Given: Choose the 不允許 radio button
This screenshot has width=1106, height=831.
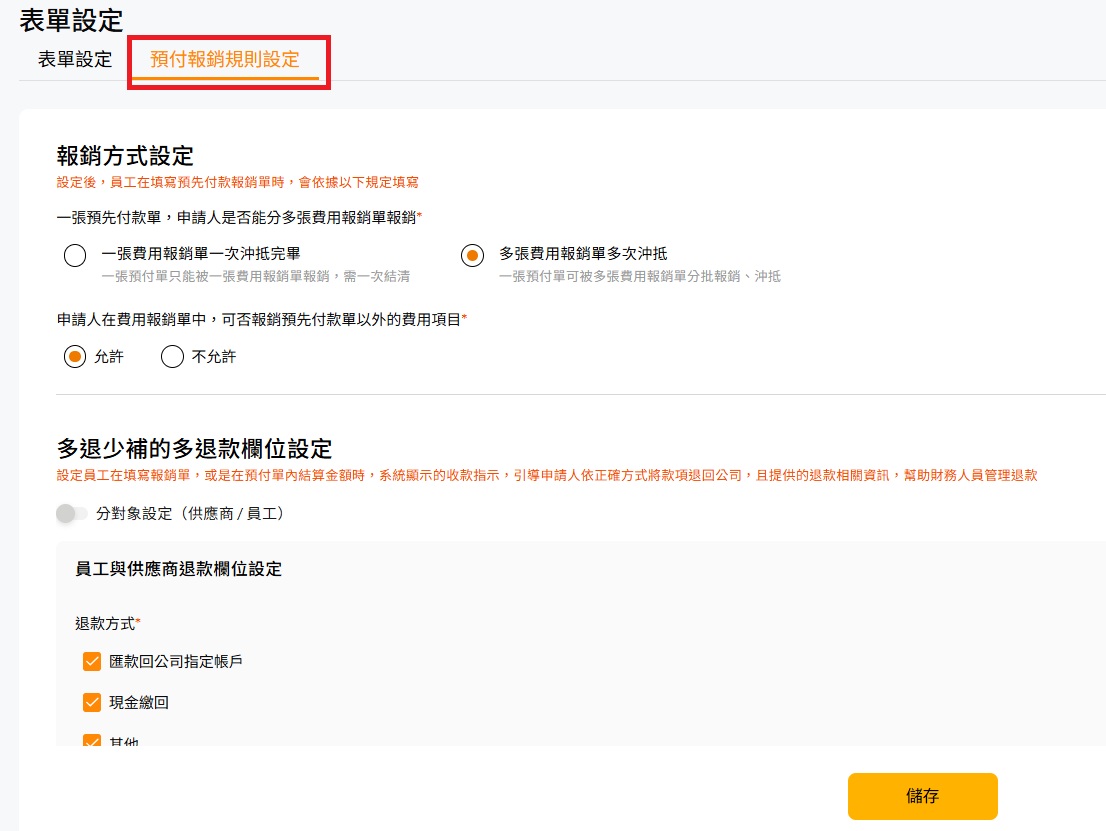Looking at the screenshot, I should 172,356.
